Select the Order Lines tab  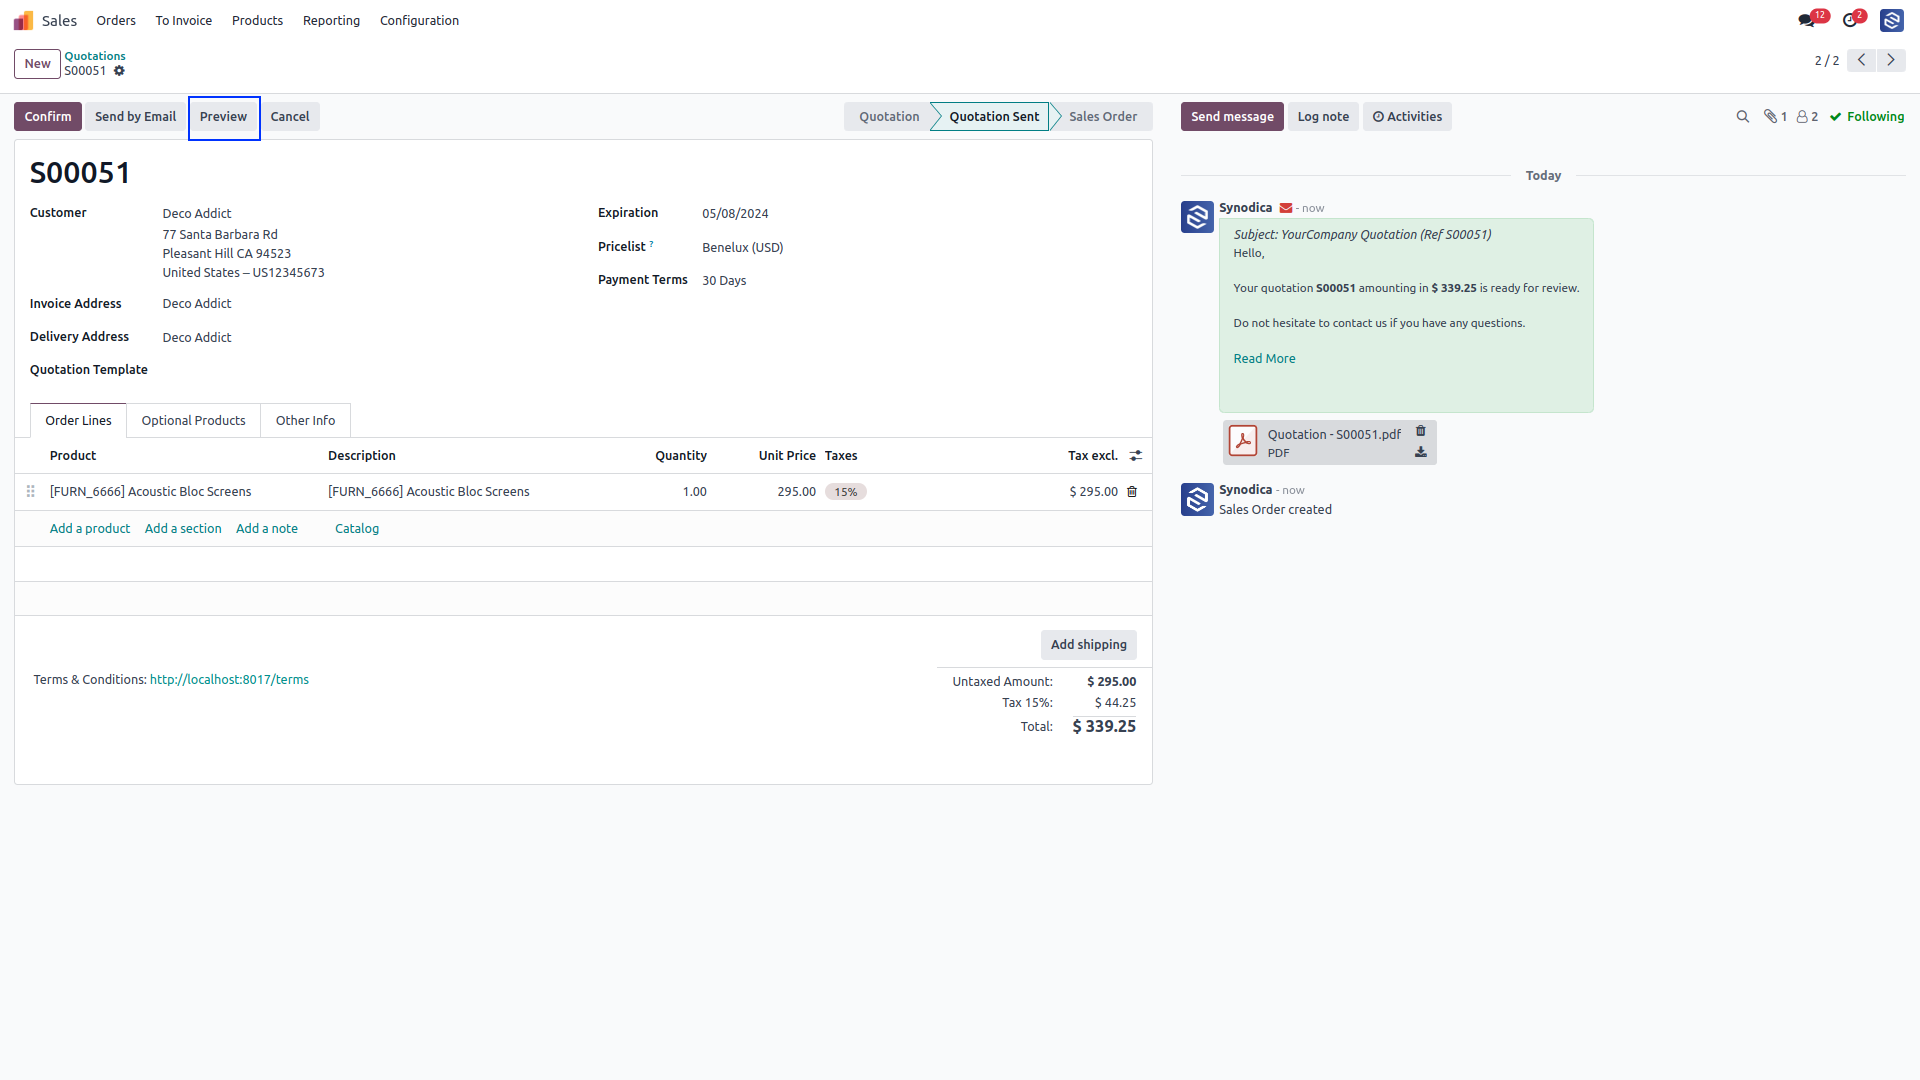78,421
